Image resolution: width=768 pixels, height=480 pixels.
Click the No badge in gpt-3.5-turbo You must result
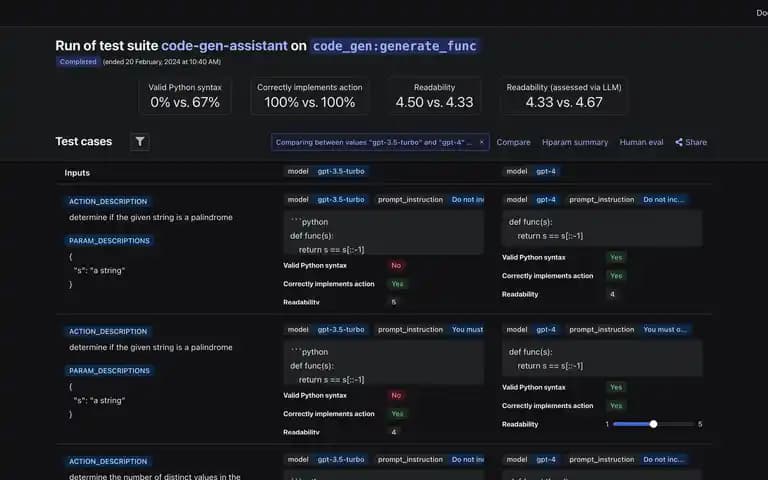(x=396, y=395)
